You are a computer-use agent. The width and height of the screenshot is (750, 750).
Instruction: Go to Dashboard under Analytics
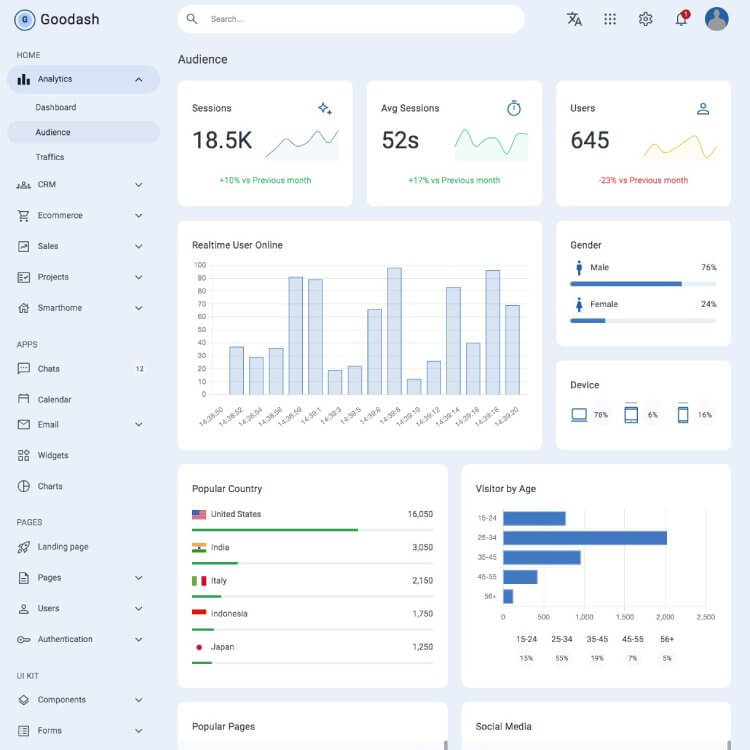(56, 107)
